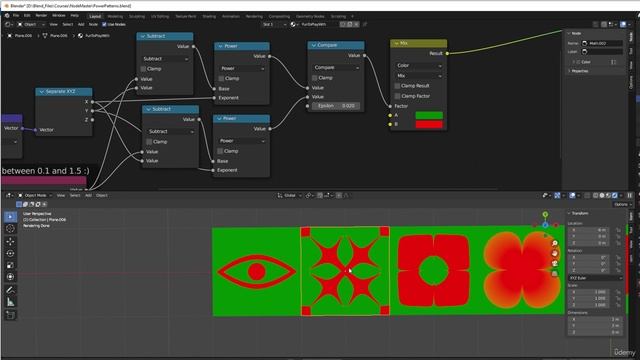Select the Move tool in viewport toolbar

10,241
